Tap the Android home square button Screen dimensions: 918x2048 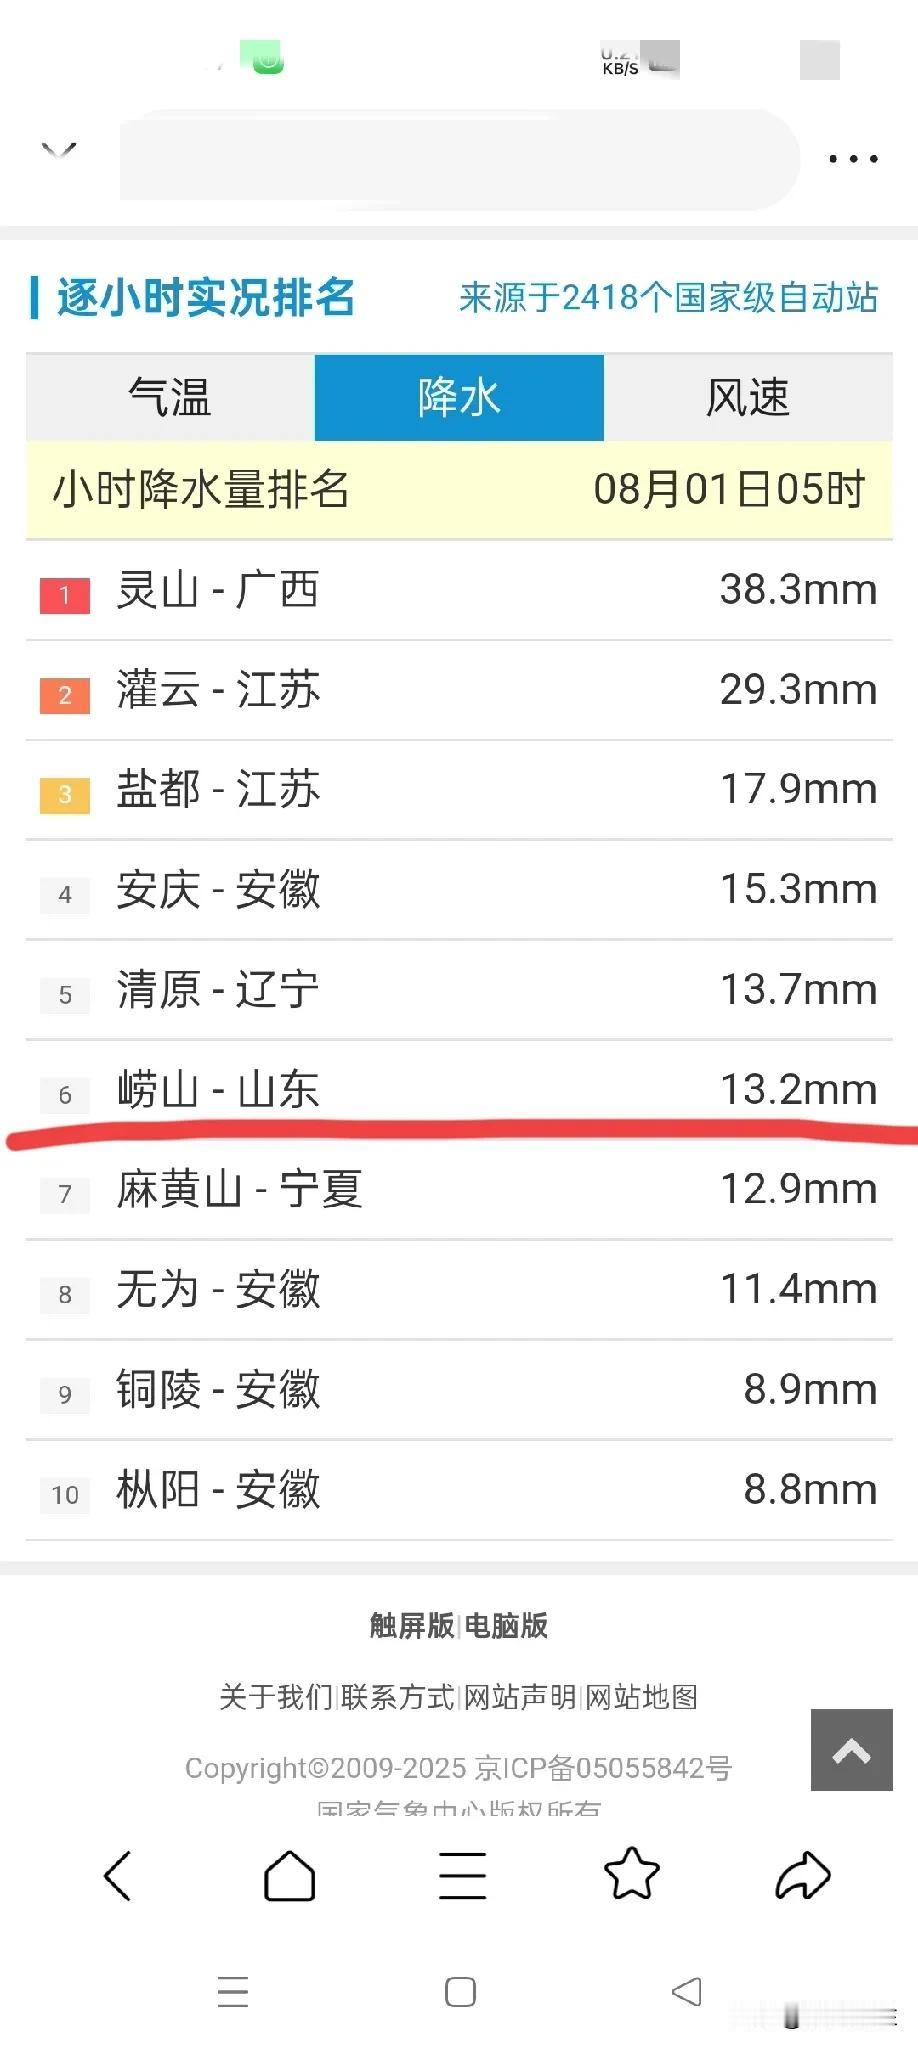(460, 1992)
